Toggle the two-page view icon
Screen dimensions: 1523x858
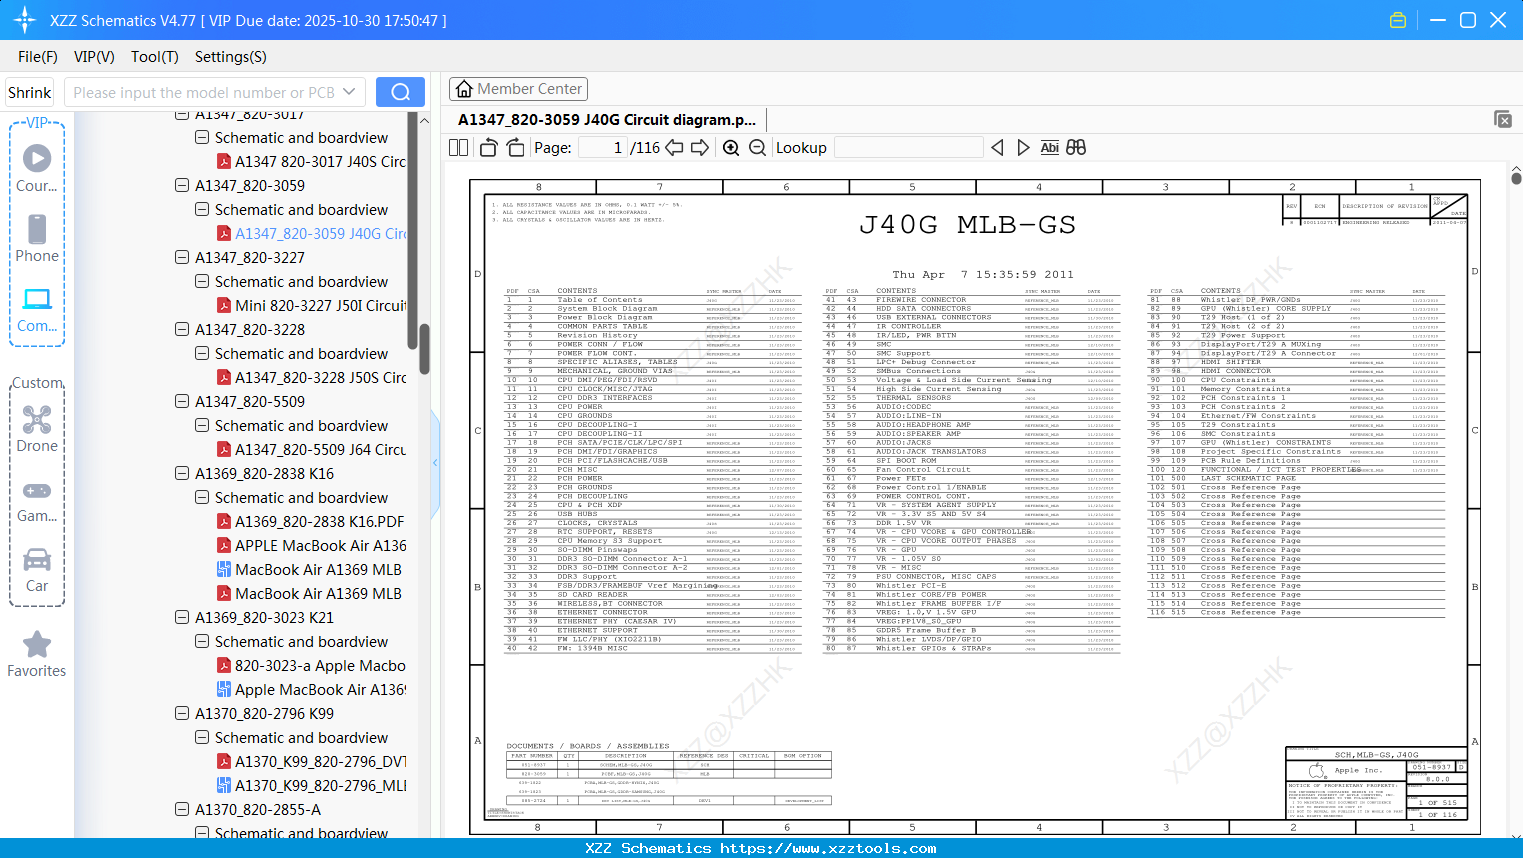click(x=459, y=148)
